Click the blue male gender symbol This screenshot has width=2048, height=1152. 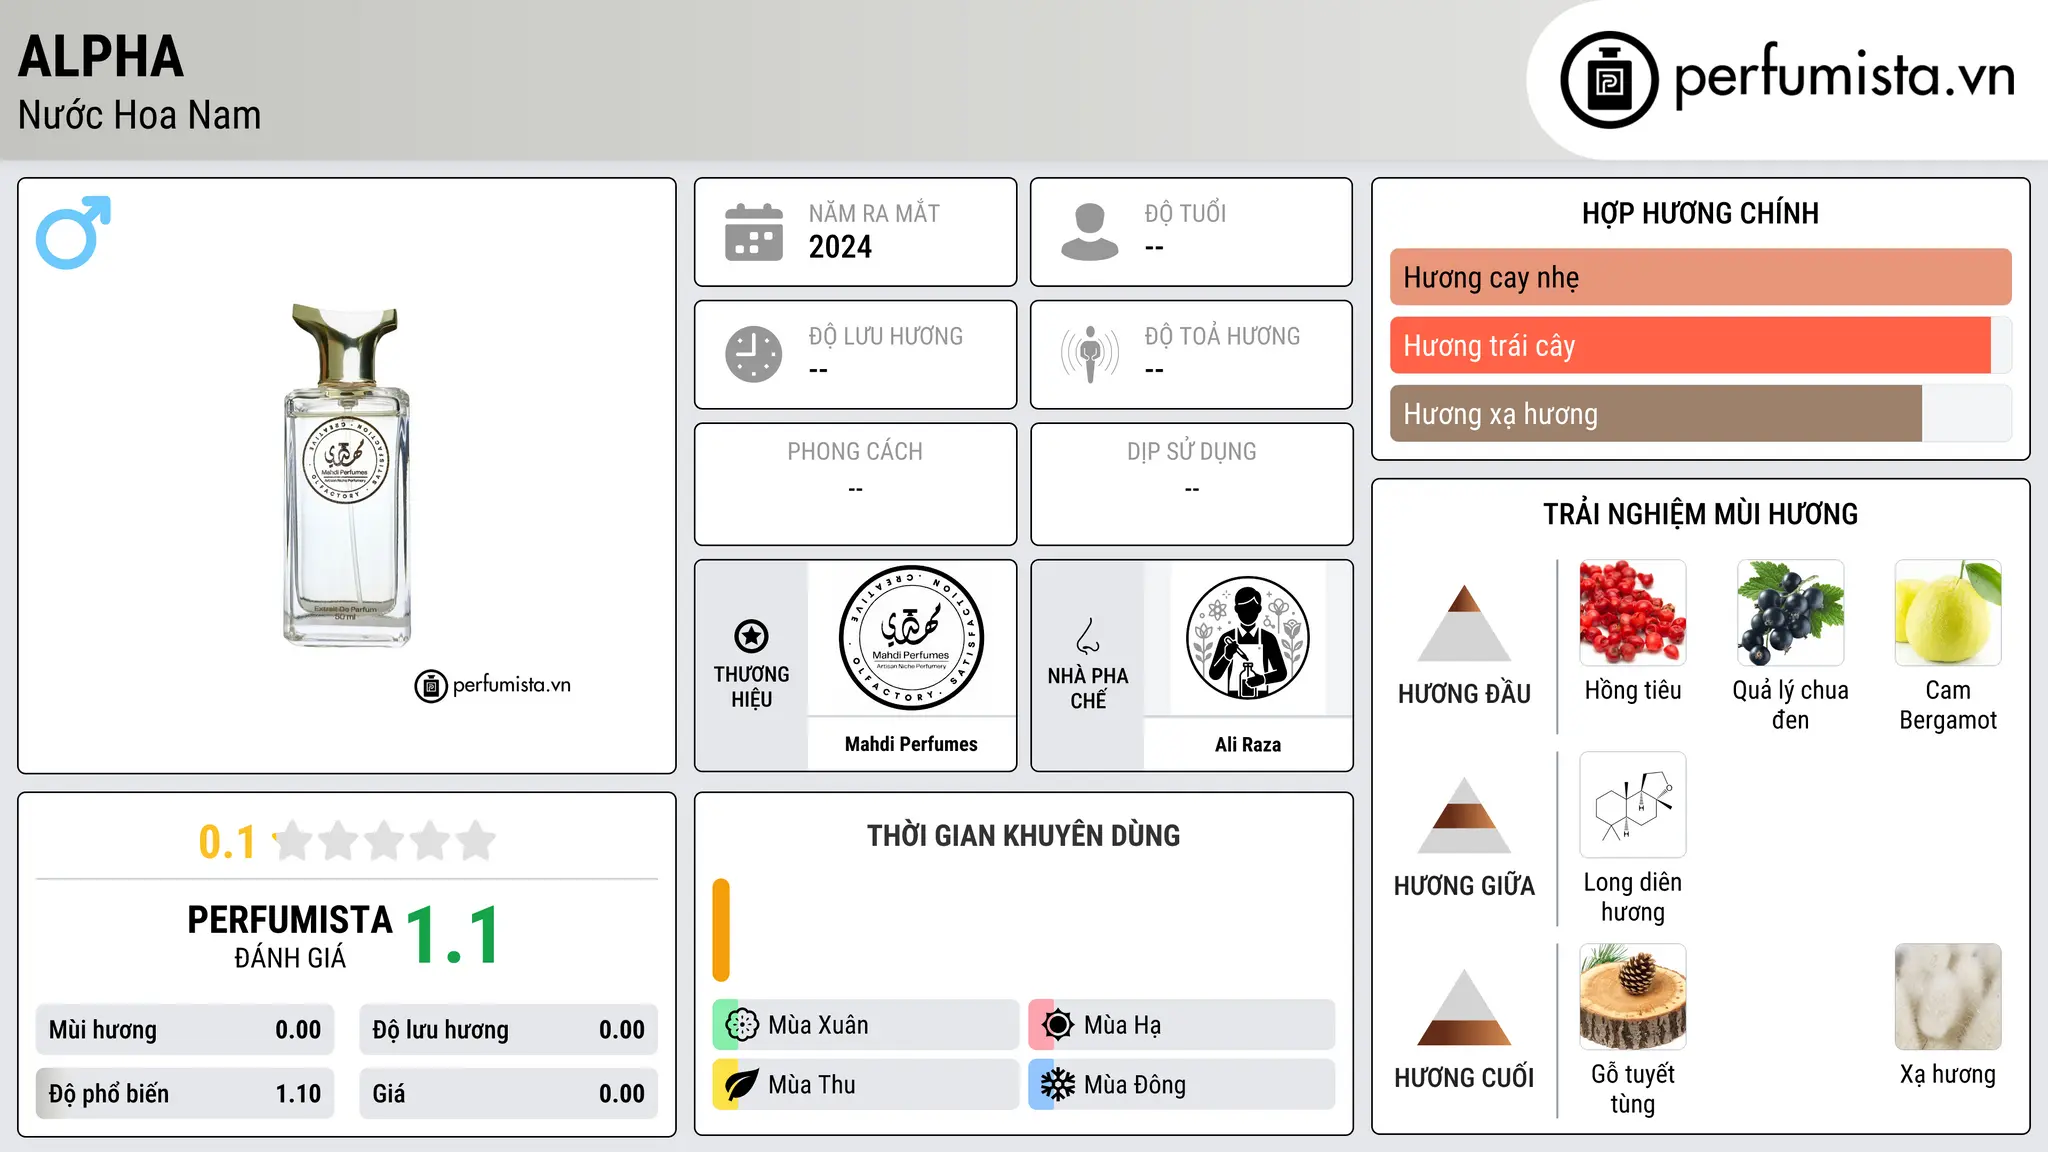[73, 232]
